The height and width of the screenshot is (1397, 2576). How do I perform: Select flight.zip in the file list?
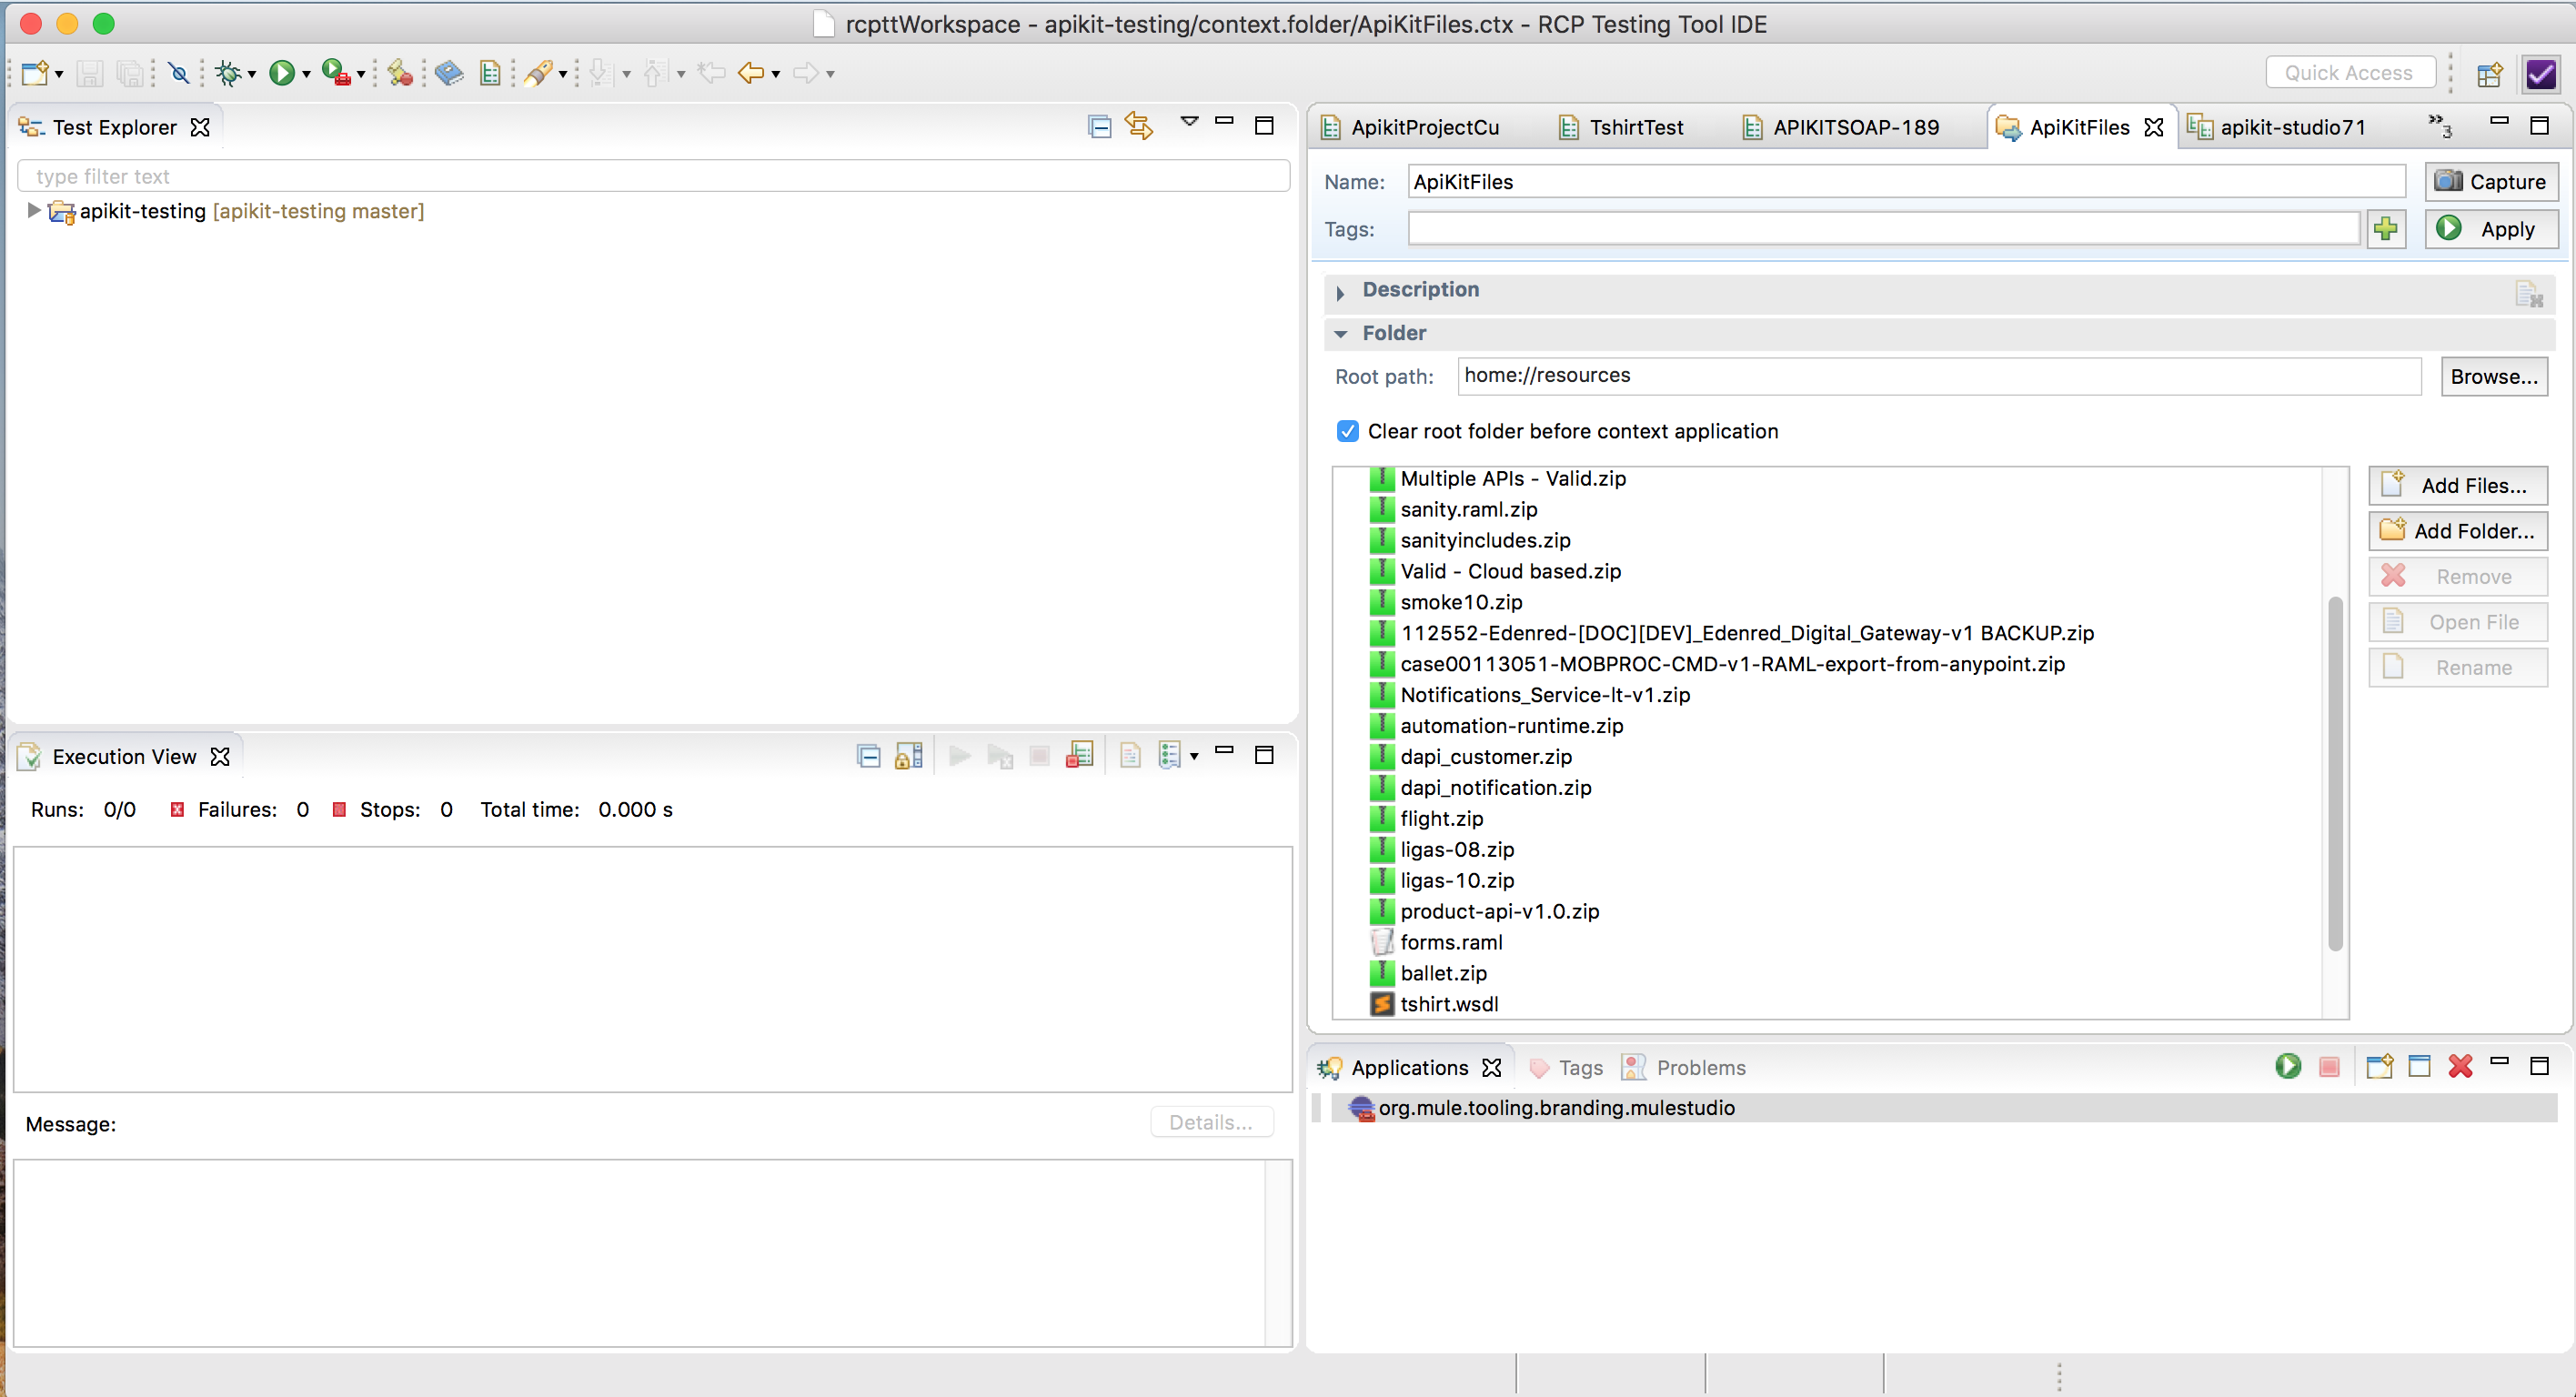pyautogui.click(x=1441, y=819)
